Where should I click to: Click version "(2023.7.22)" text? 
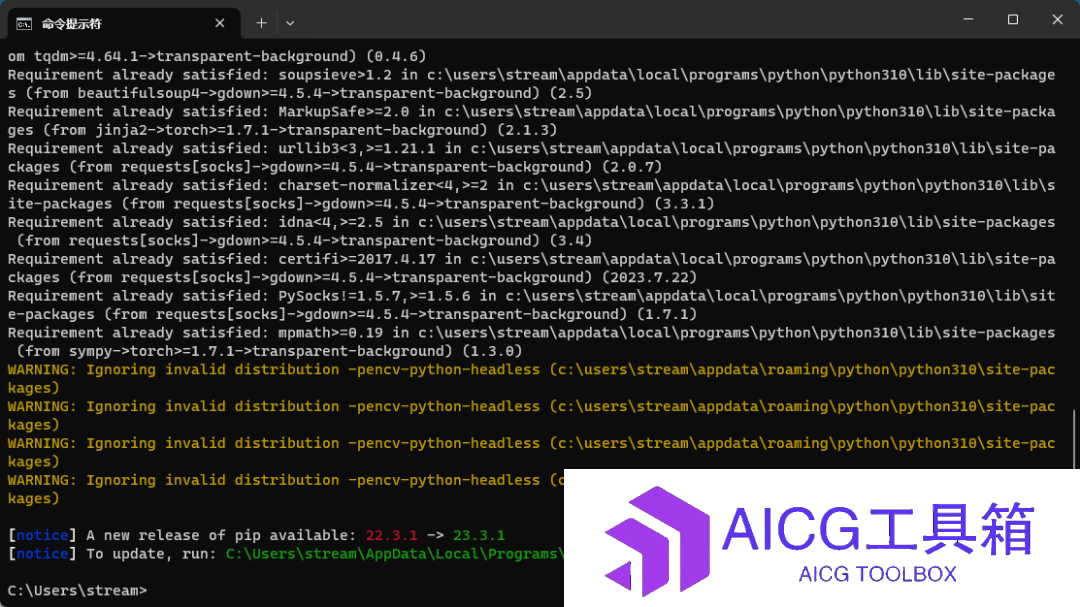point(649,278)
